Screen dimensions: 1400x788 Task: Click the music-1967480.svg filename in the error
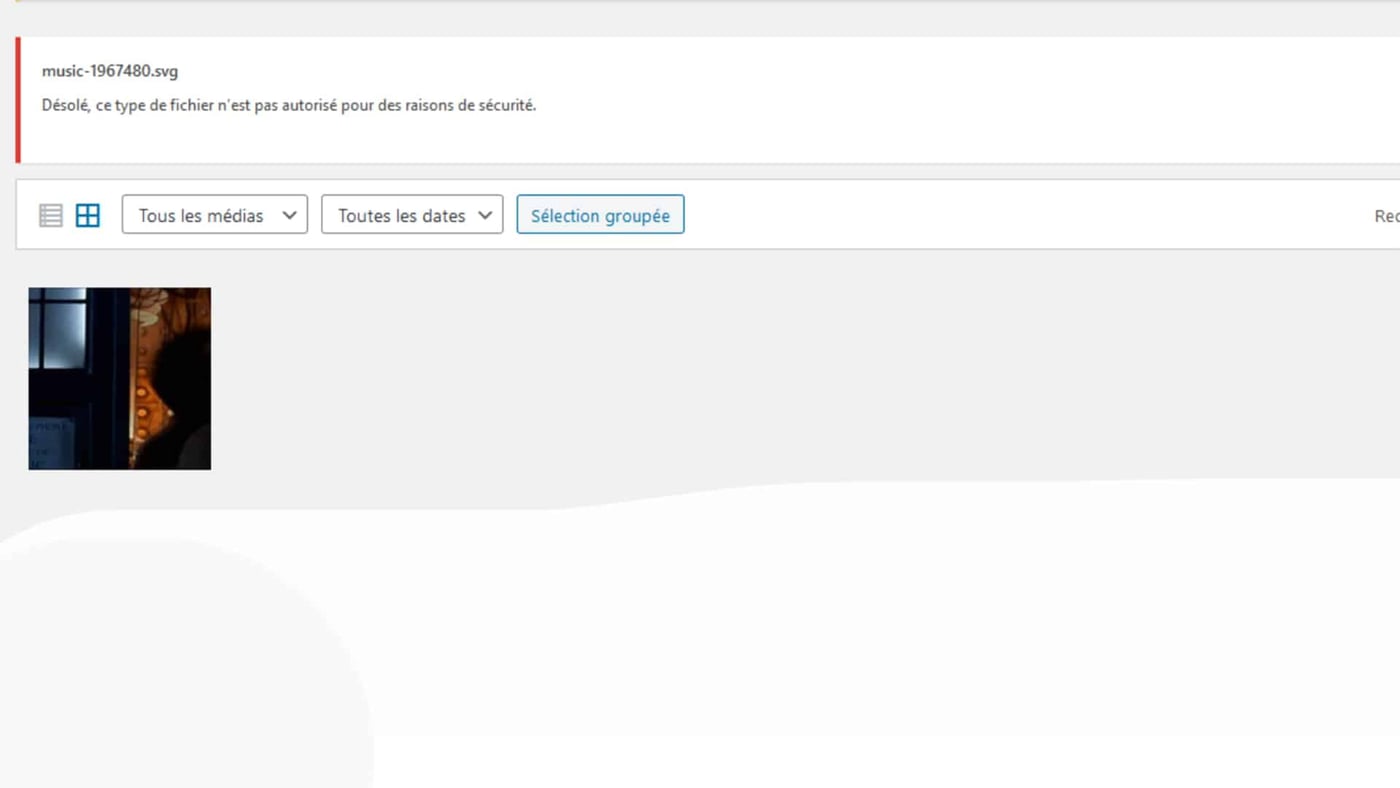(x=110, y=71)
